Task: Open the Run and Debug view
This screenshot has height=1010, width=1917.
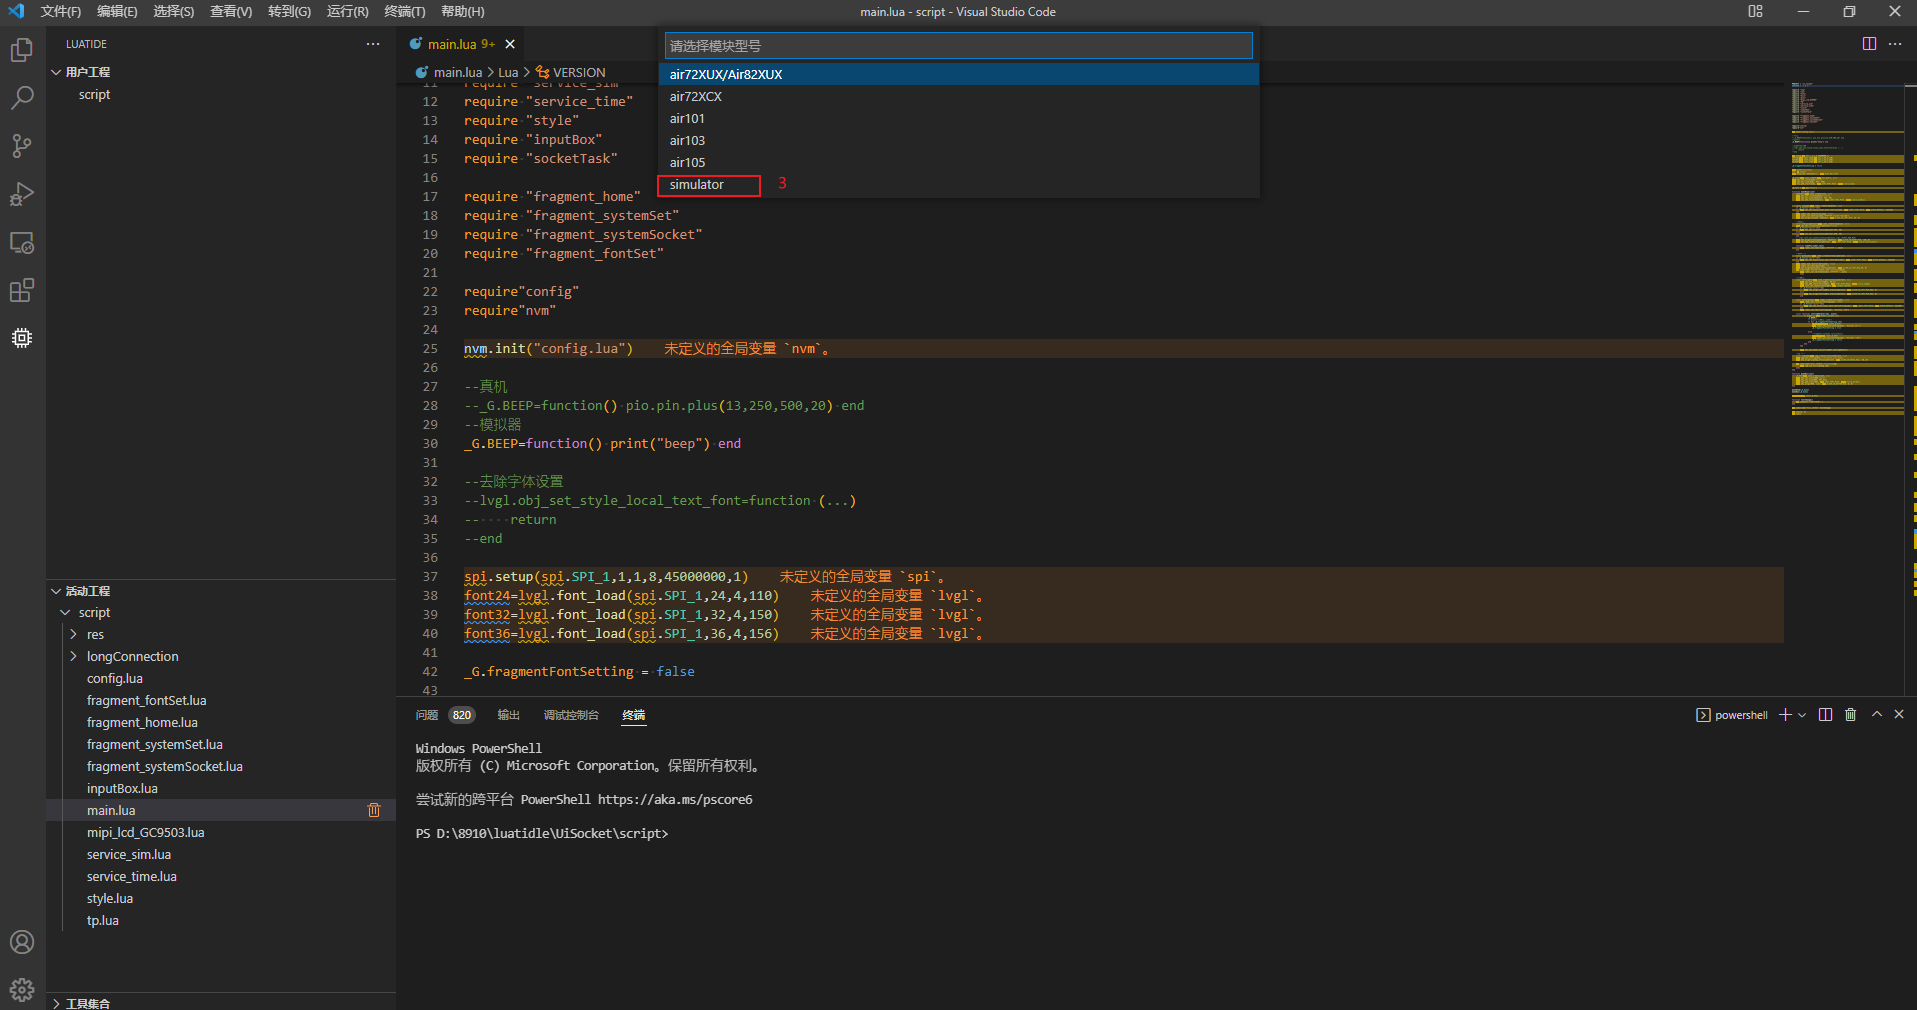Action: click(x=22, y=194)
